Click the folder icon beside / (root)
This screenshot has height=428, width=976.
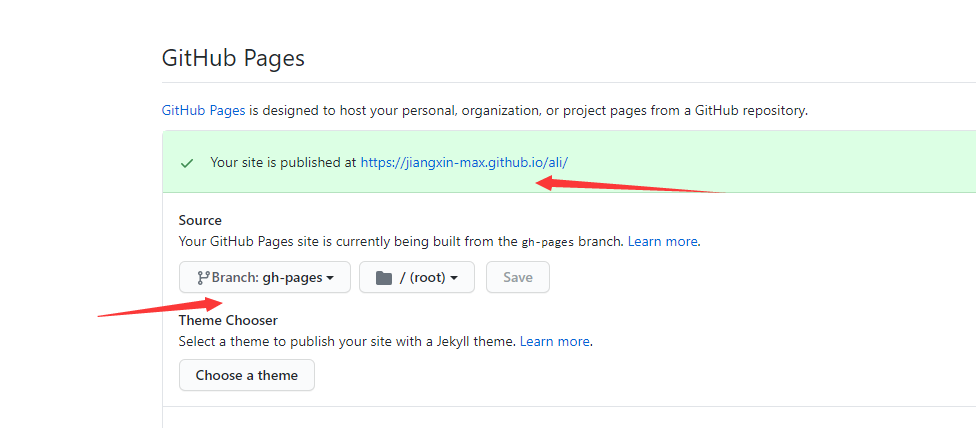coord(384,277)
